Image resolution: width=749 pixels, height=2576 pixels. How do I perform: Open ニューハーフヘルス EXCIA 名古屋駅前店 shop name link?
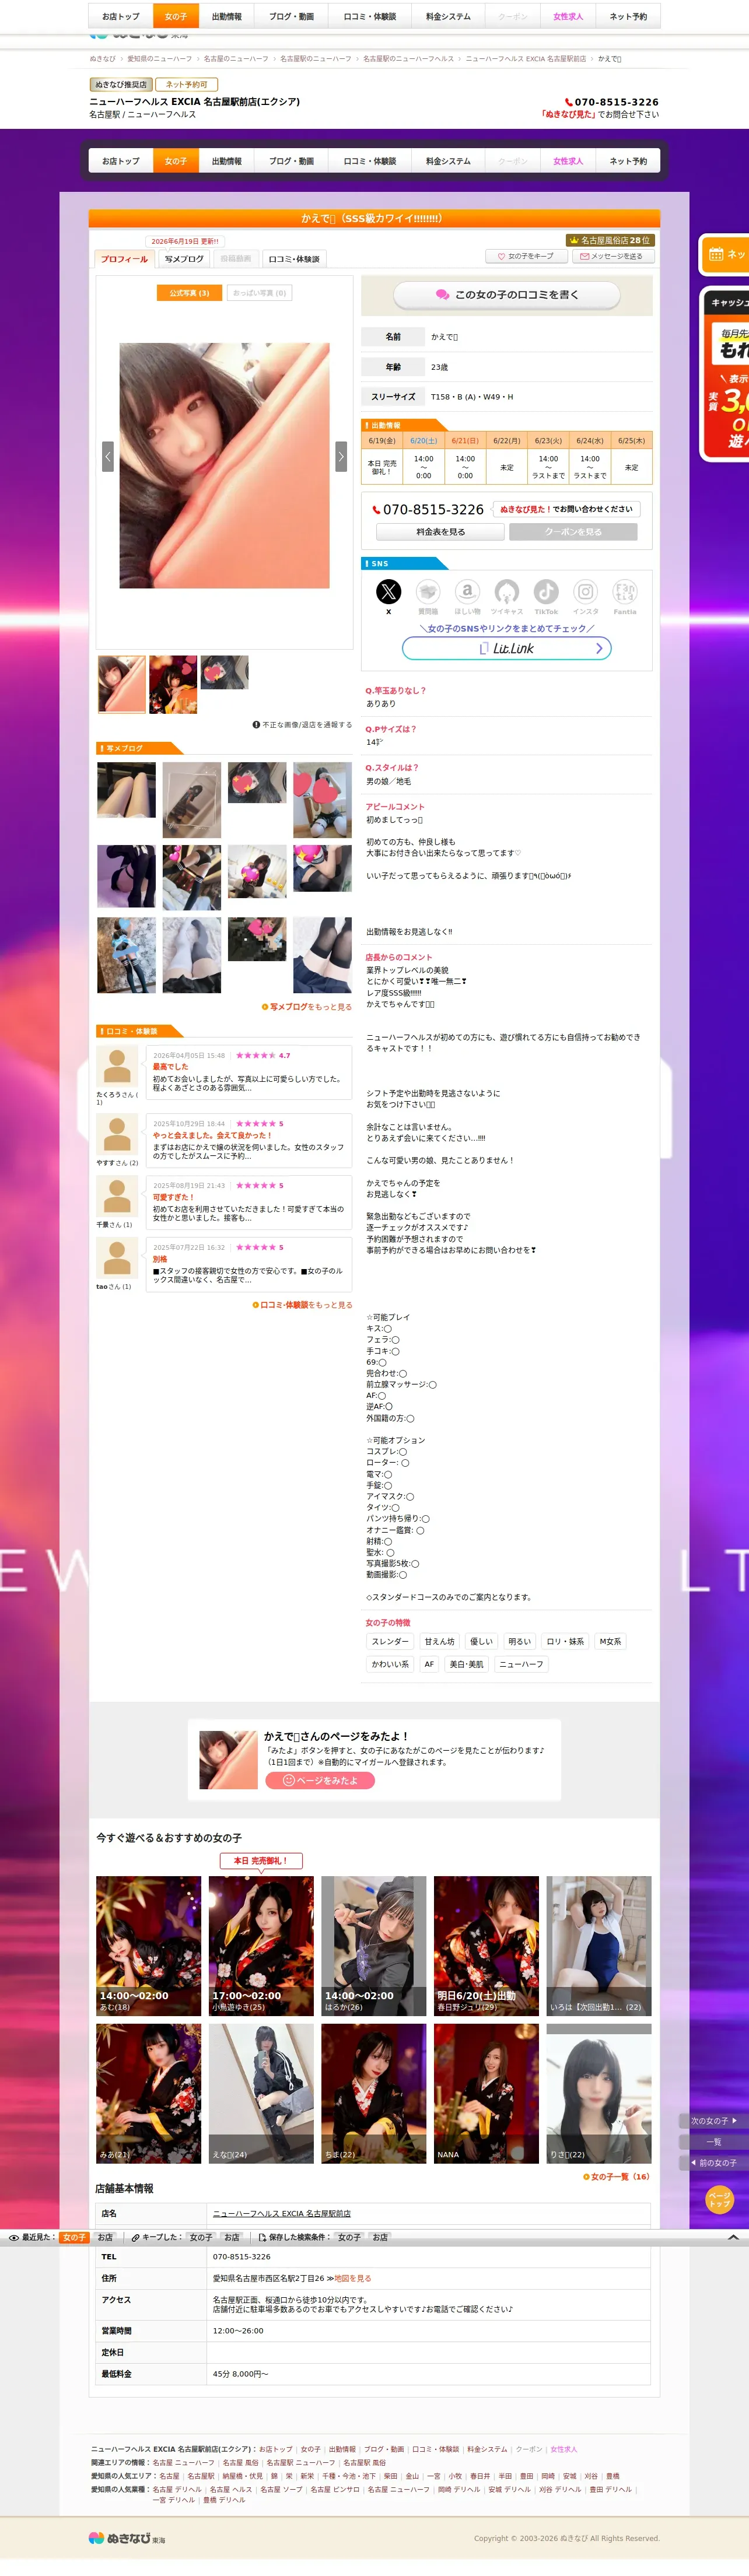(x=282, y=2213)
